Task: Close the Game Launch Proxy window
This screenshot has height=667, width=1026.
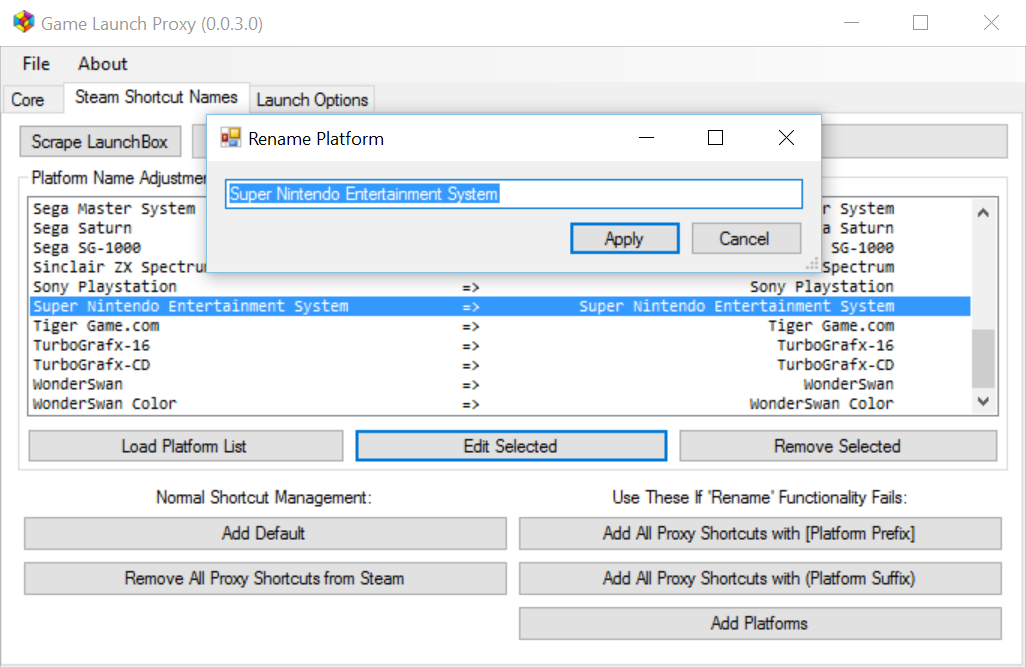Action: tap(991, 23)
